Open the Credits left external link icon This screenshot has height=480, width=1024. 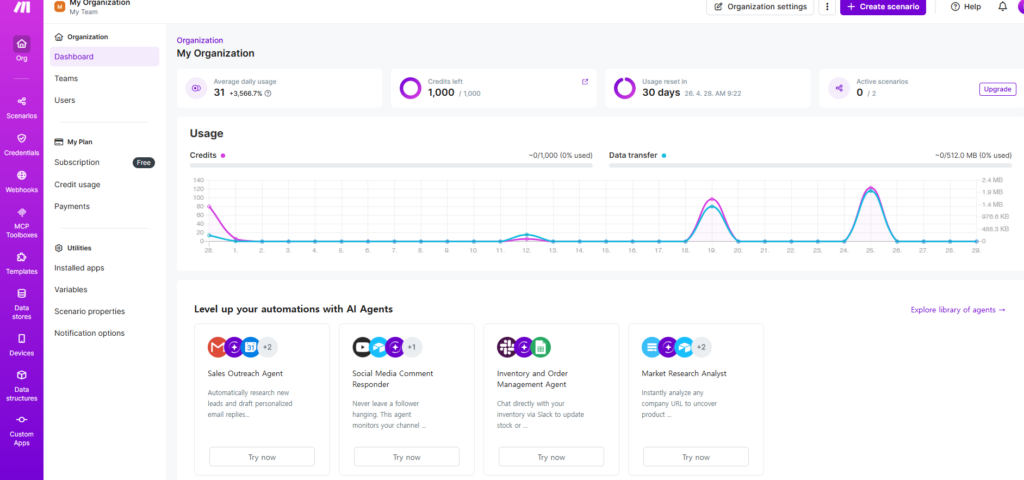click(585, 82)
